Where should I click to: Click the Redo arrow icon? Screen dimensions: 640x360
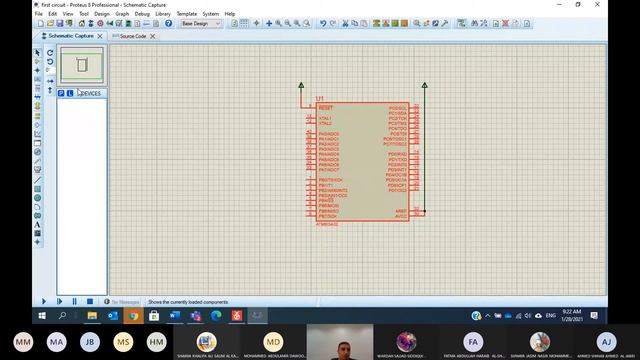[333, 24]
